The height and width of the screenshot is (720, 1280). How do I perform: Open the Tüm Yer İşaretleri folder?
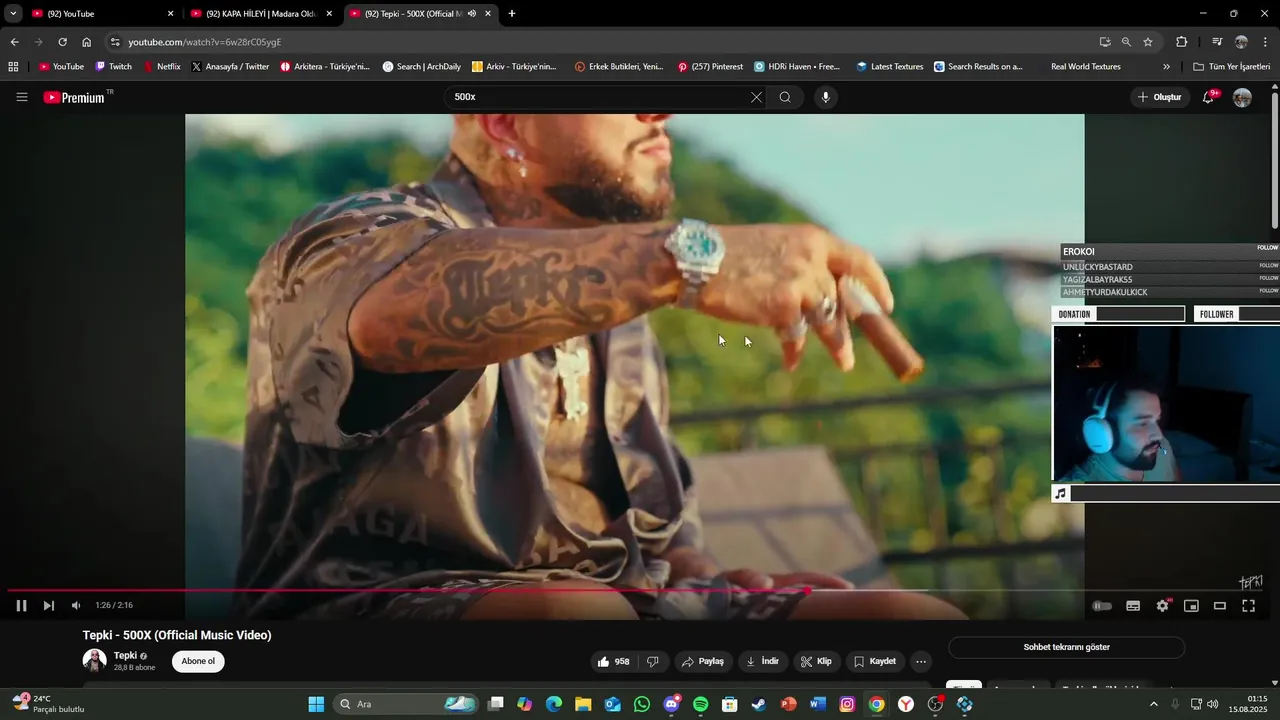pos(1232,67)
